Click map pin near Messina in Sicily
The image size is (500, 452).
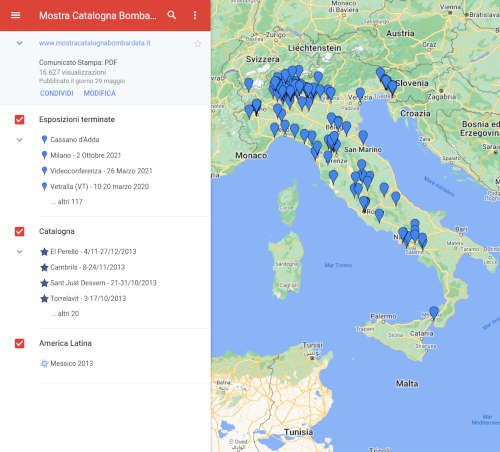tap(434, 313)
